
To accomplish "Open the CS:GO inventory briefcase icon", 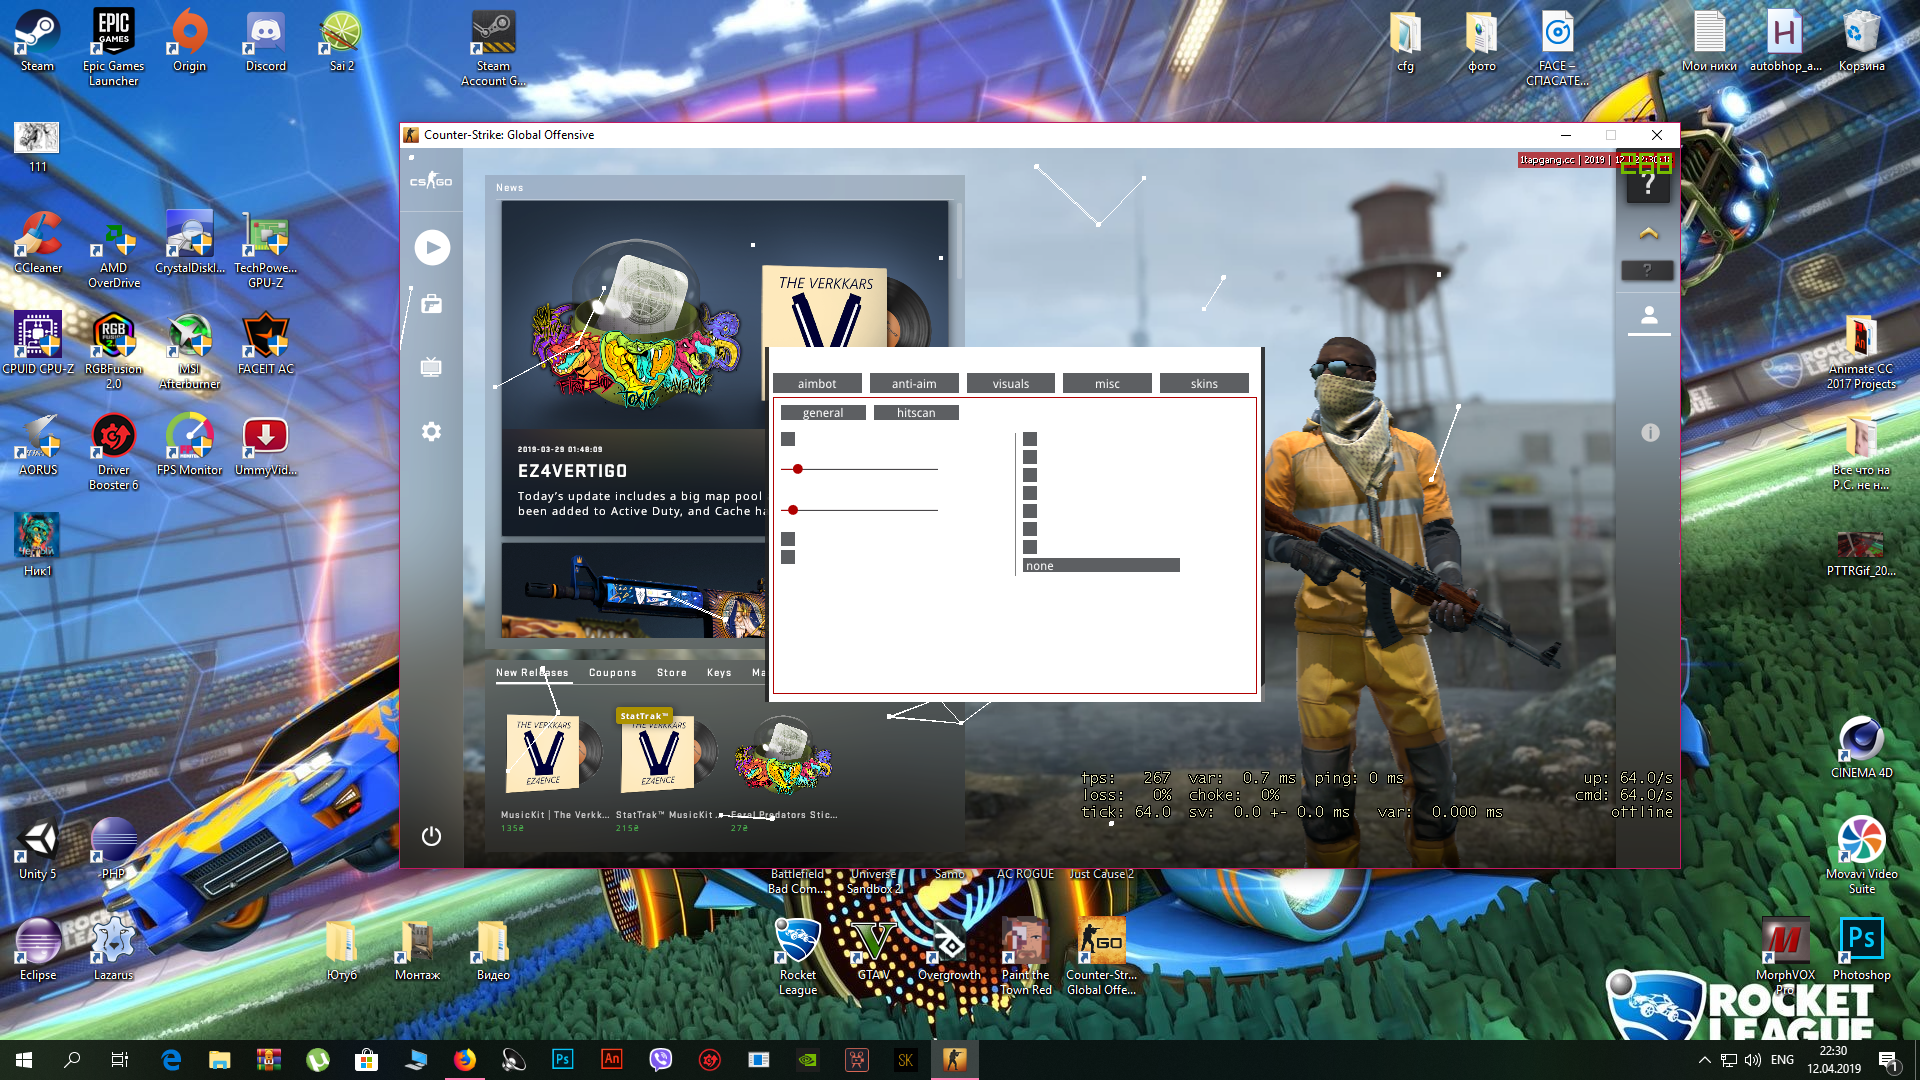I will pyautogui.click(x=432, y=304).
